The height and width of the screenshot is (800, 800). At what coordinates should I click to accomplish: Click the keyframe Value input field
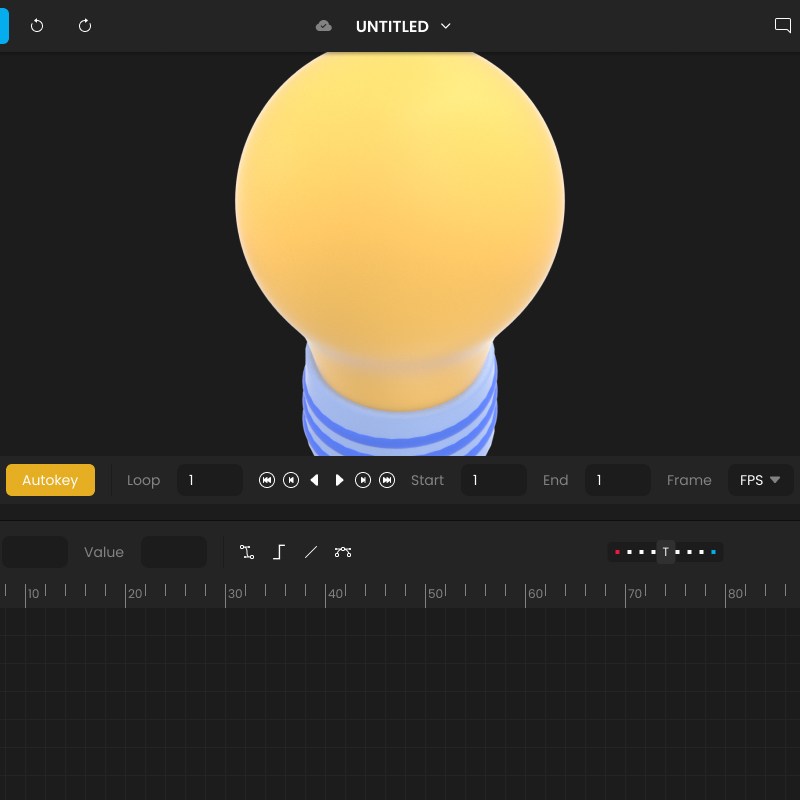point(173,552)
